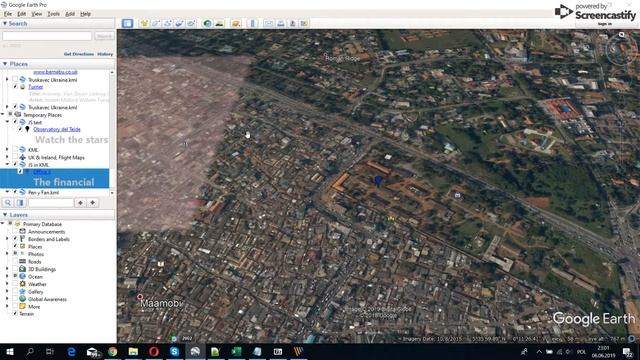Click the Places list scroll-down arrow
The image size is (640, 360).
(112, 192)
